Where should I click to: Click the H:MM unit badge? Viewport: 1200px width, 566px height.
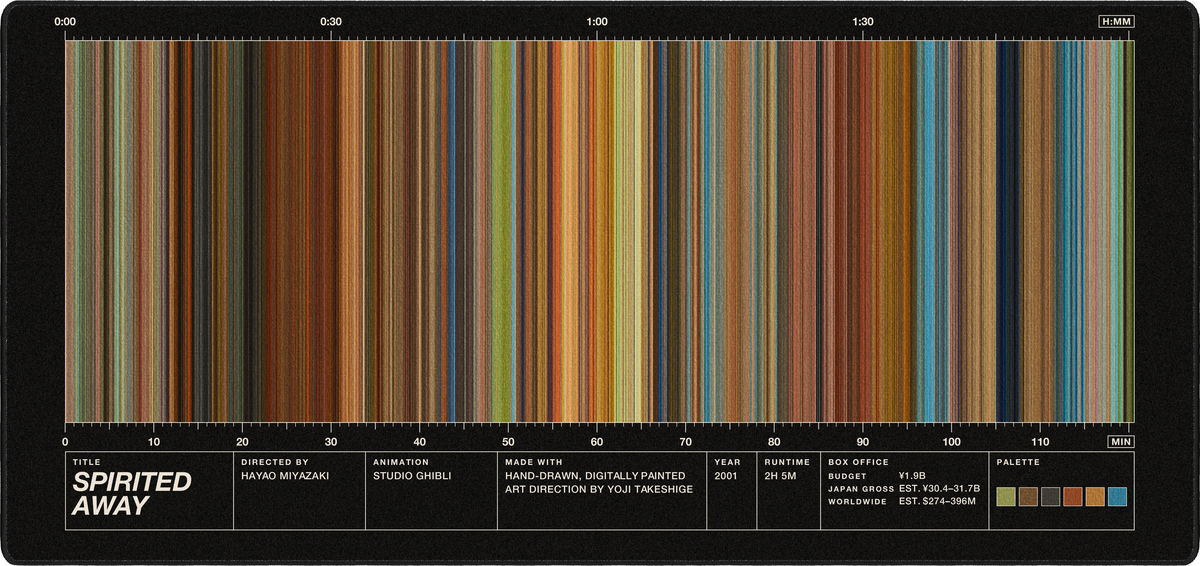click(x=1115, y=21)
